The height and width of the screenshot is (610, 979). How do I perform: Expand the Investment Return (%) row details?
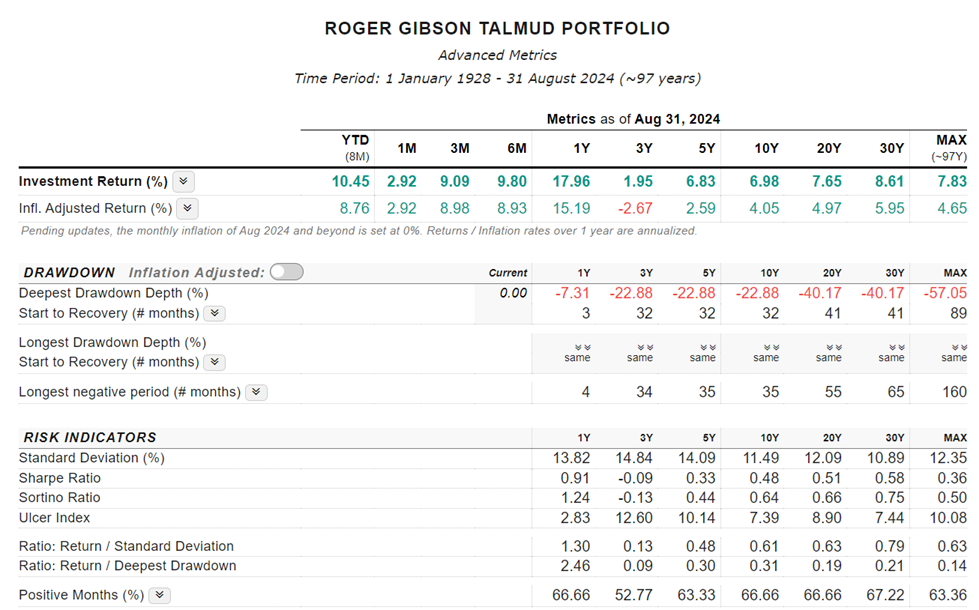pyautogui.click(x=183, y=182)
